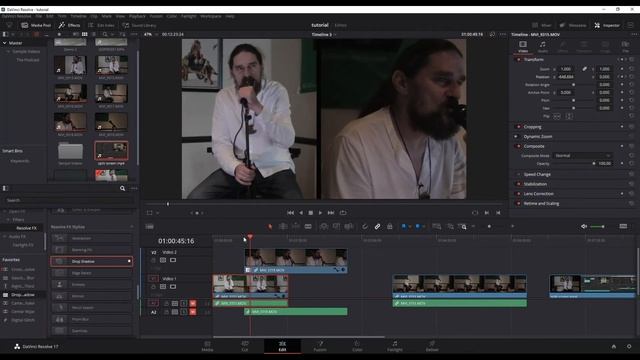Toggle the Composite section enable switch

[519, 146]
